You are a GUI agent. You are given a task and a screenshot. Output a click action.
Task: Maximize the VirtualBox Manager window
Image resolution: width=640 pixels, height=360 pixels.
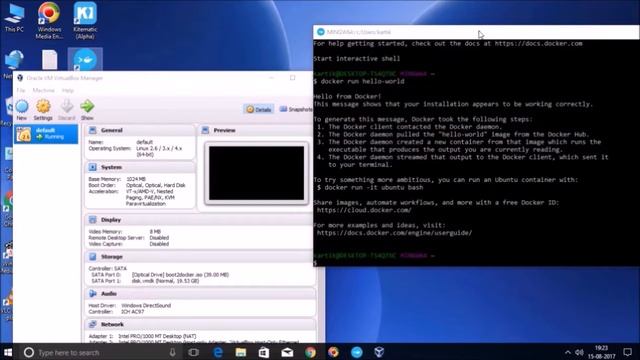[x=293, y=78]
